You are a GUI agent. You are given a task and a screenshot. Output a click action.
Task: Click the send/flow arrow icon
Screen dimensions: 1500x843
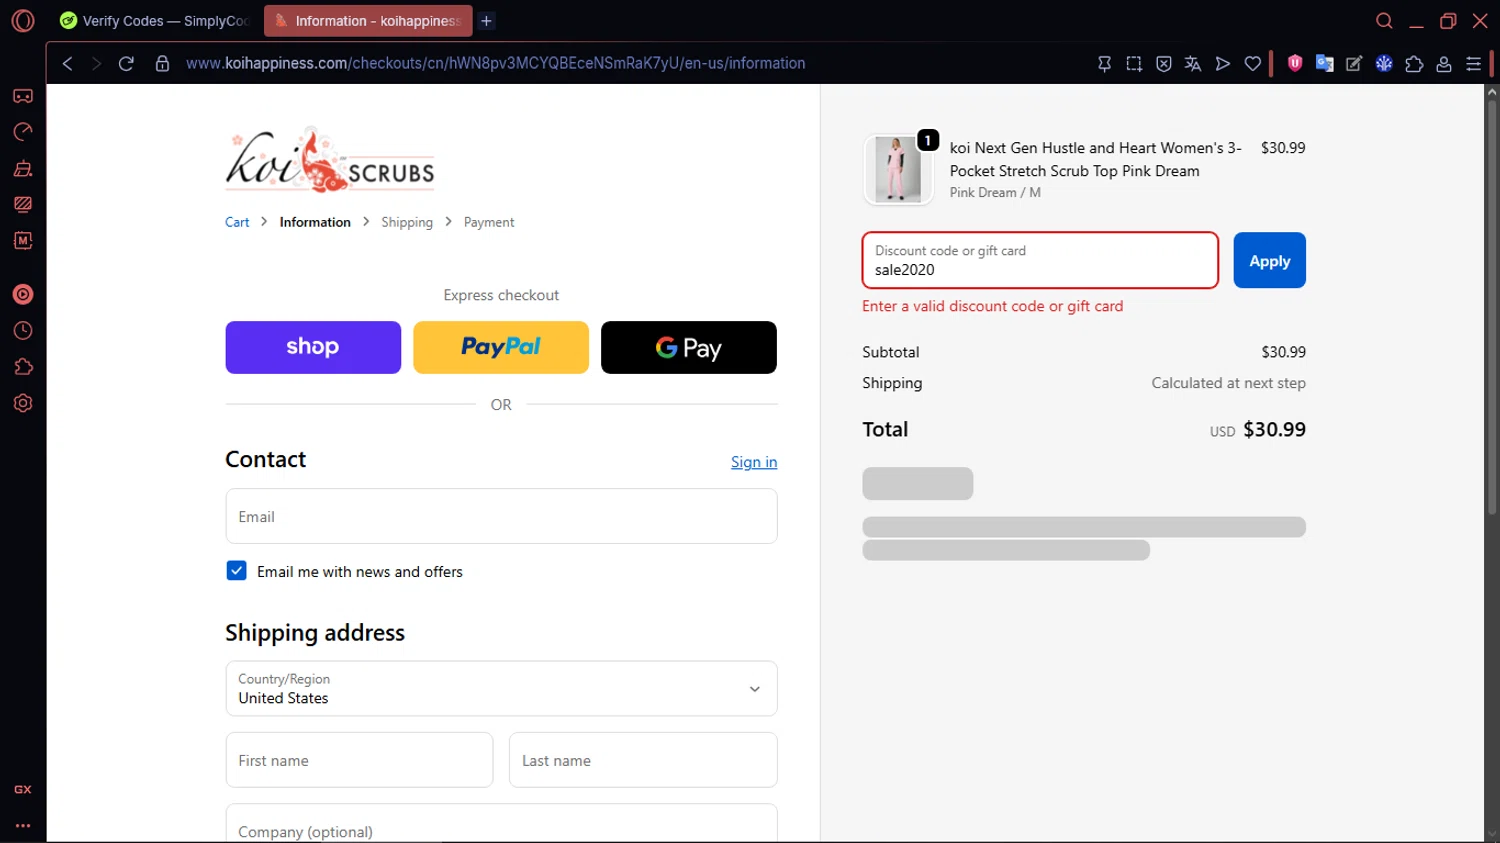tap(1223, 63)
